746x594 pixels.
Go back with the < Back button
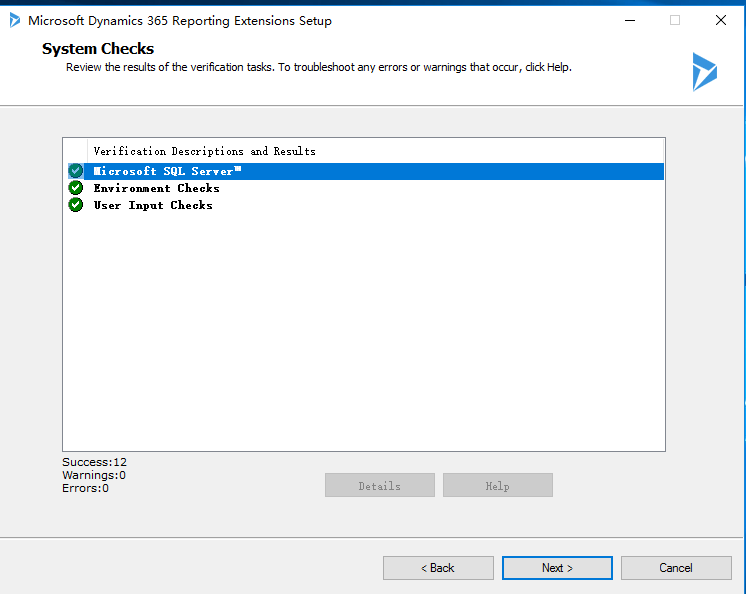438,568
